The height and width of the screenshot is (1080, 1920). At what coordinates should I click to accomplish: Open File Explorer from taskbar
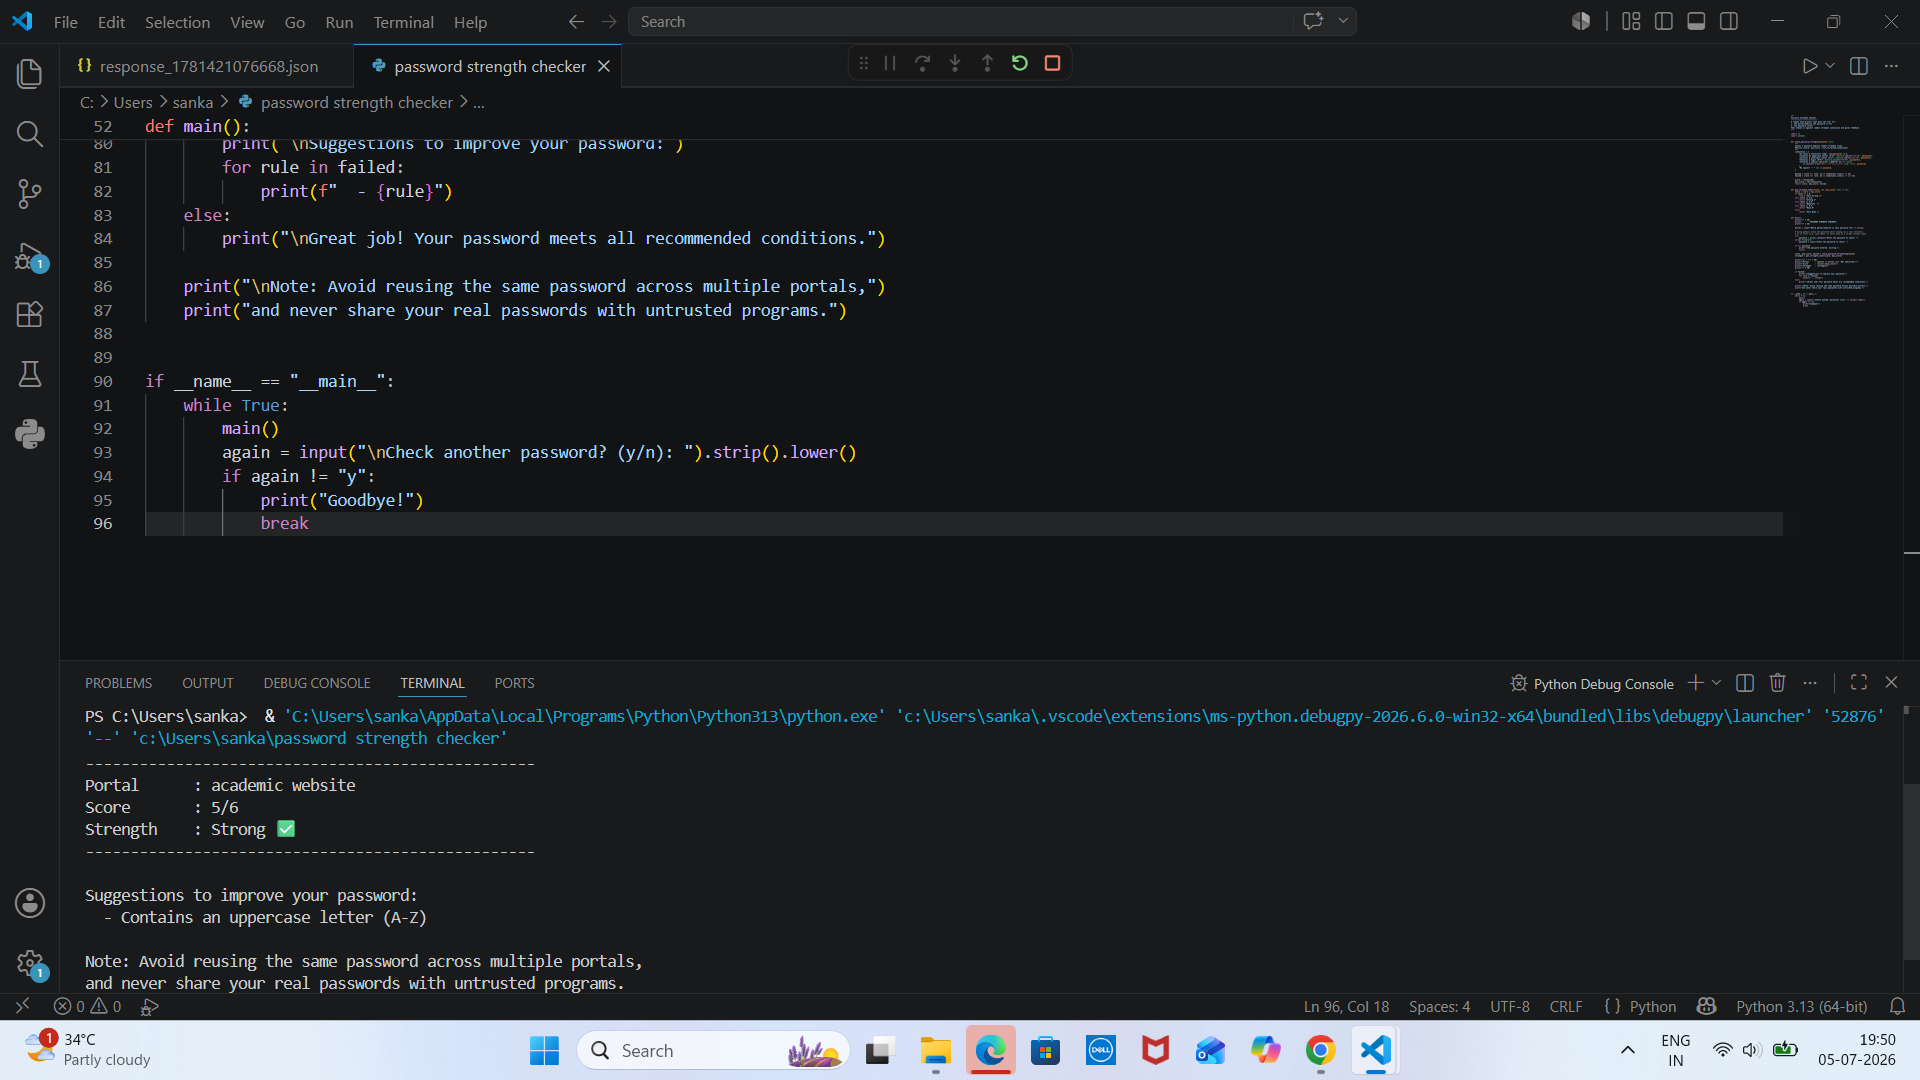tap(935, 1050)
